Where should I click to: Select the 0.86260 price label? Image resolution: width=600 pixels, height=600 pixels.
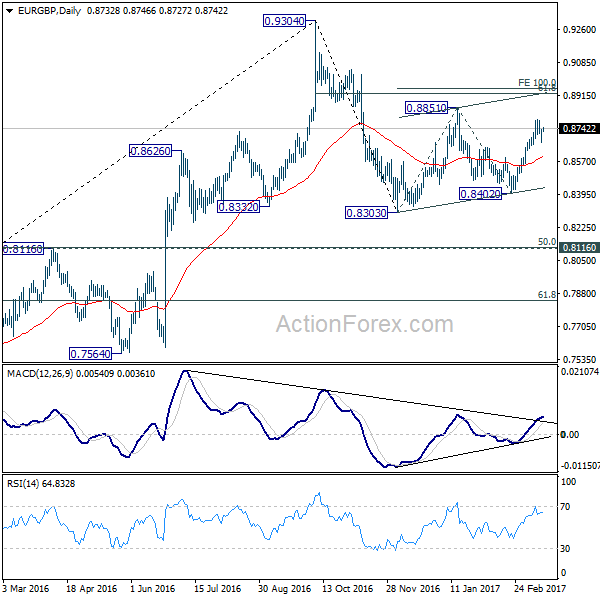tap(150, 151)
